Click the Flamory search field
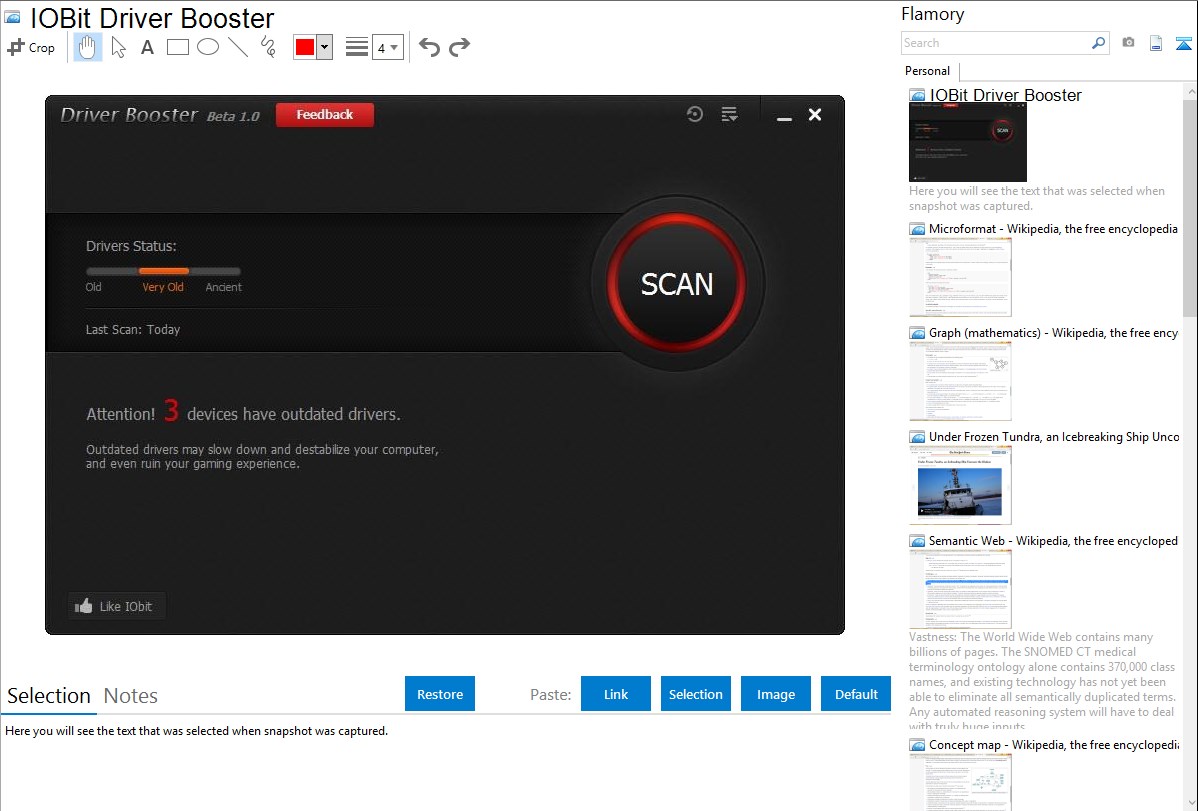The width and height of the screenshot is (1198, 811). pyautogui.click(x=996, y=43)
